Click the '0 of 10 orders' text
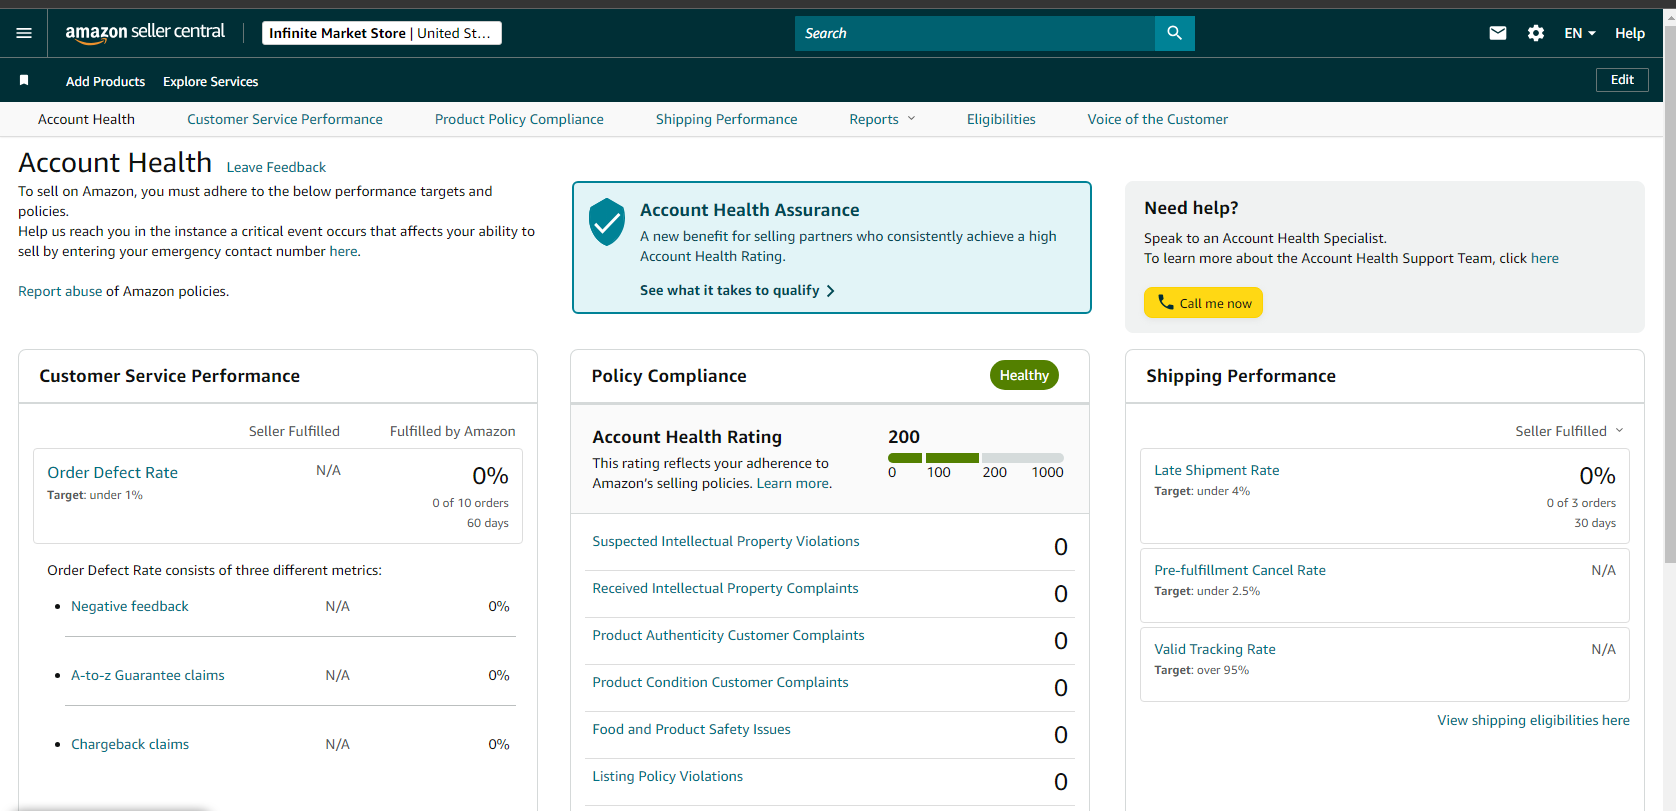 click(x=470, y=503)
